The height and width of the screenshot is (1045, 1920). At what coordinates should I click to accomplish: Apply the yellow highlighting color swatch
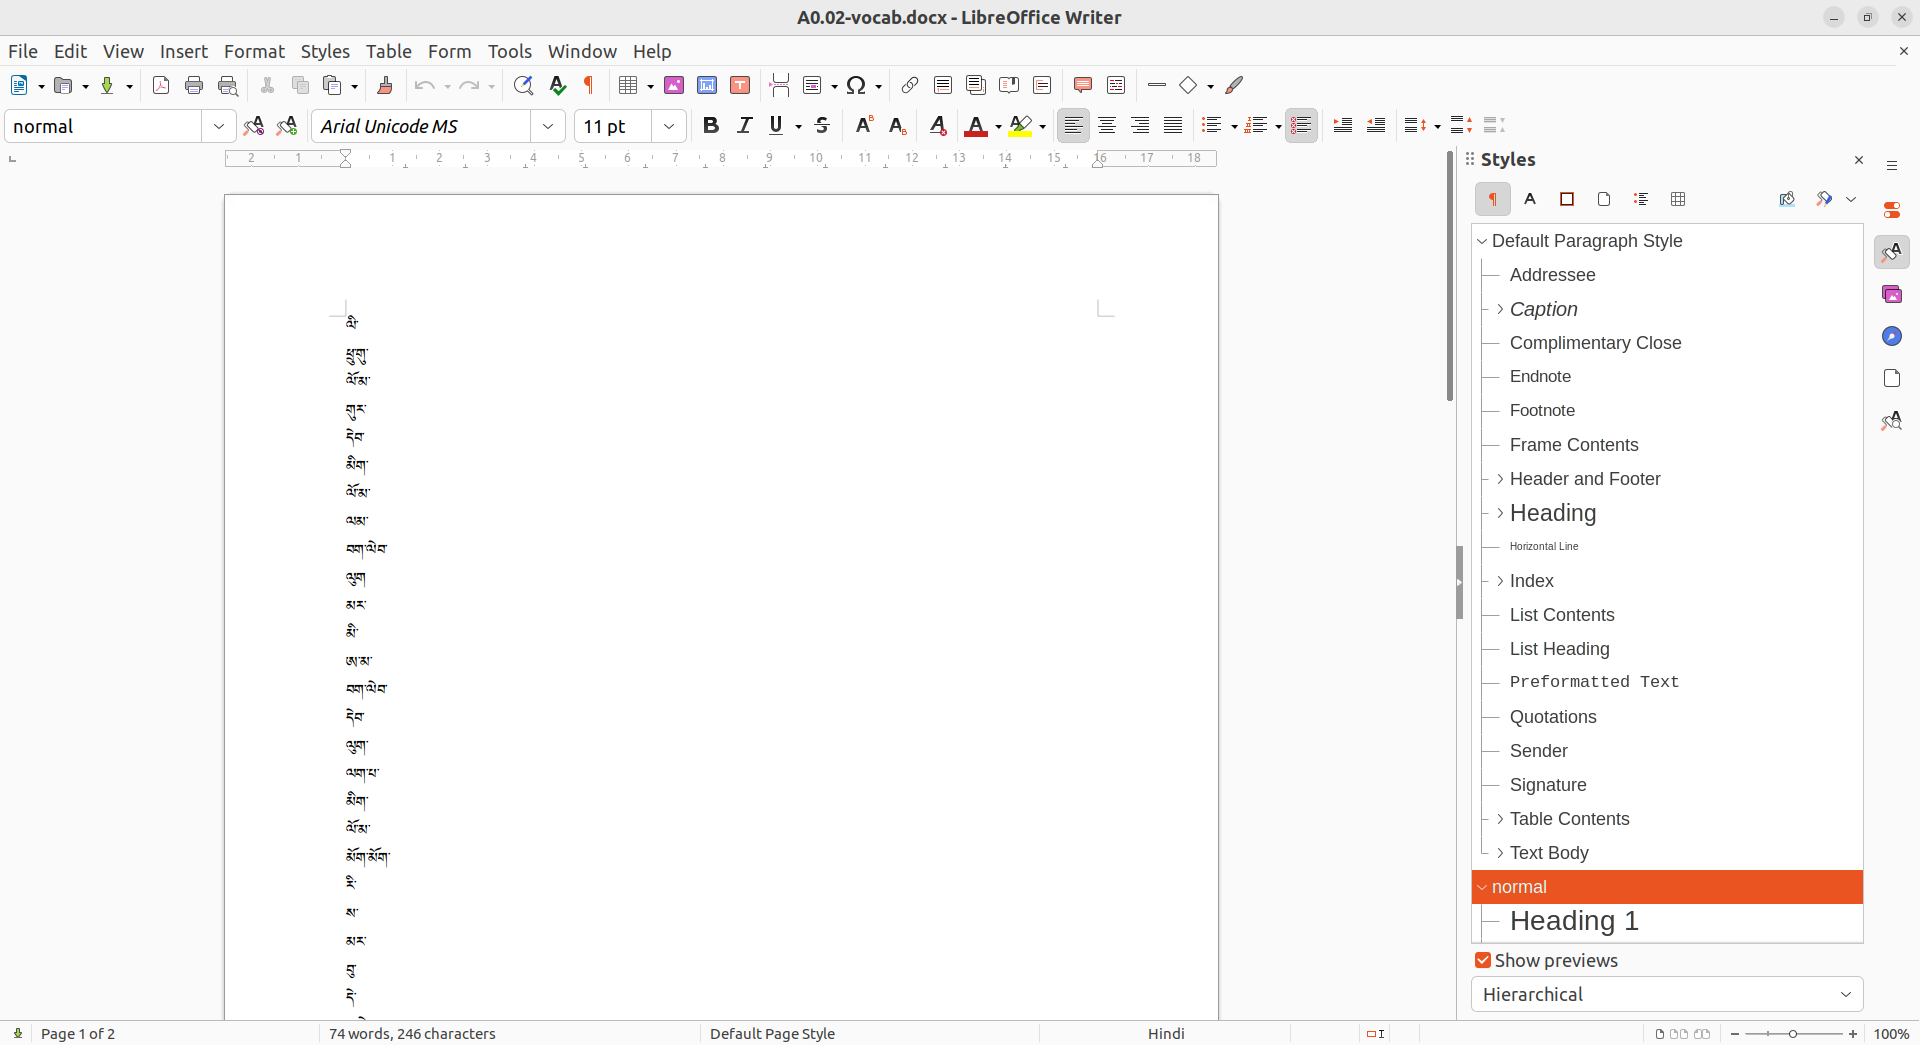pyautogui.click(x=1020, y=126)
